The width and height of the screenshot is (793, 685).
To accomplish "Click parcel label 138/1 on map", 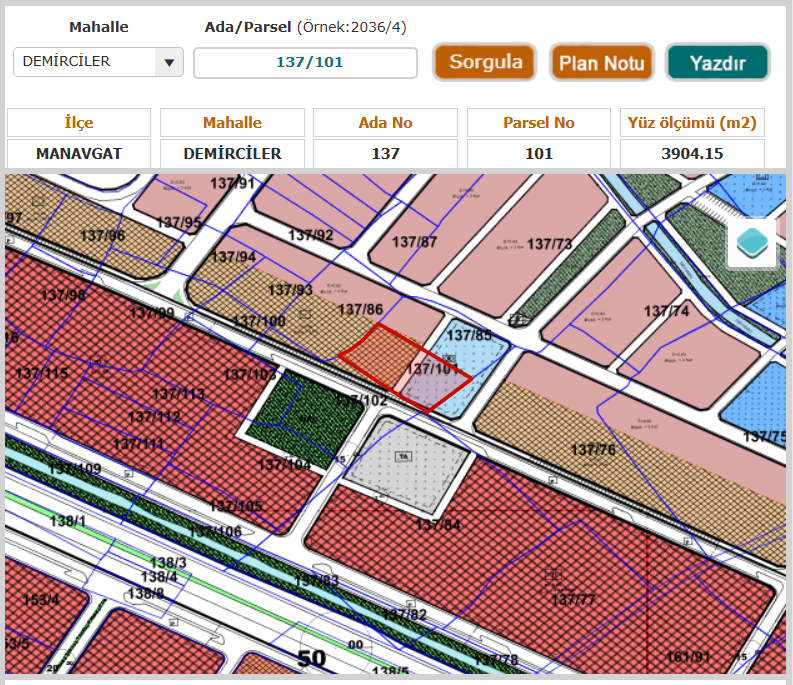I will pos(68,521).
